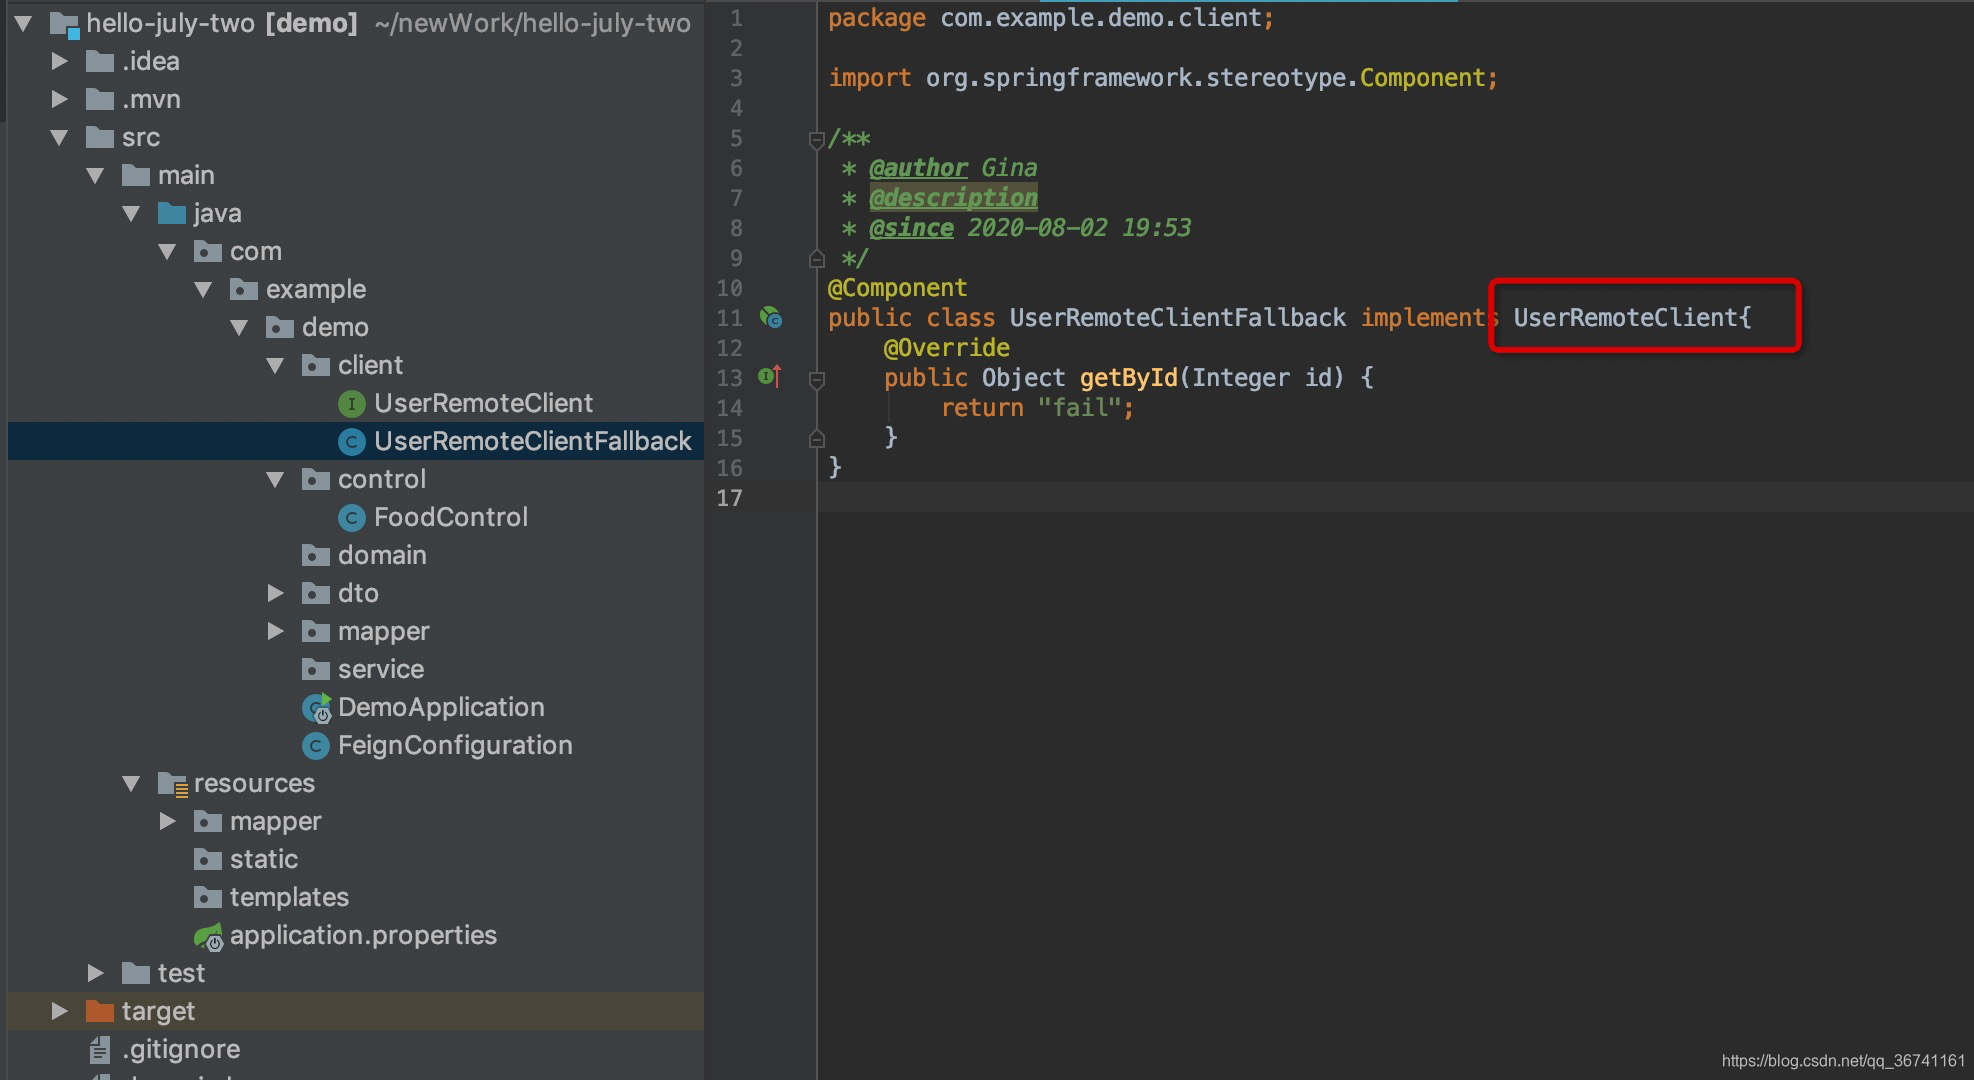
Task: Click the UserRemoteClient interface icon
Action: (348, 403)
